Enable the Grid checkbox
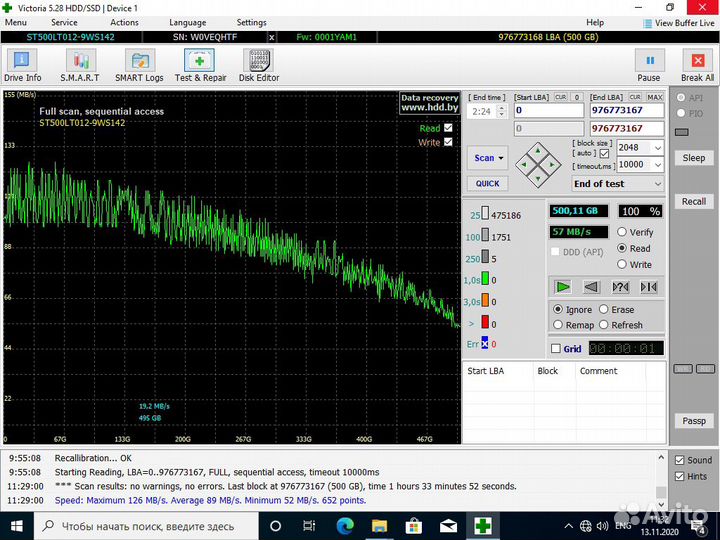Screen dimensions: 720x540 (x=556, y=349)
